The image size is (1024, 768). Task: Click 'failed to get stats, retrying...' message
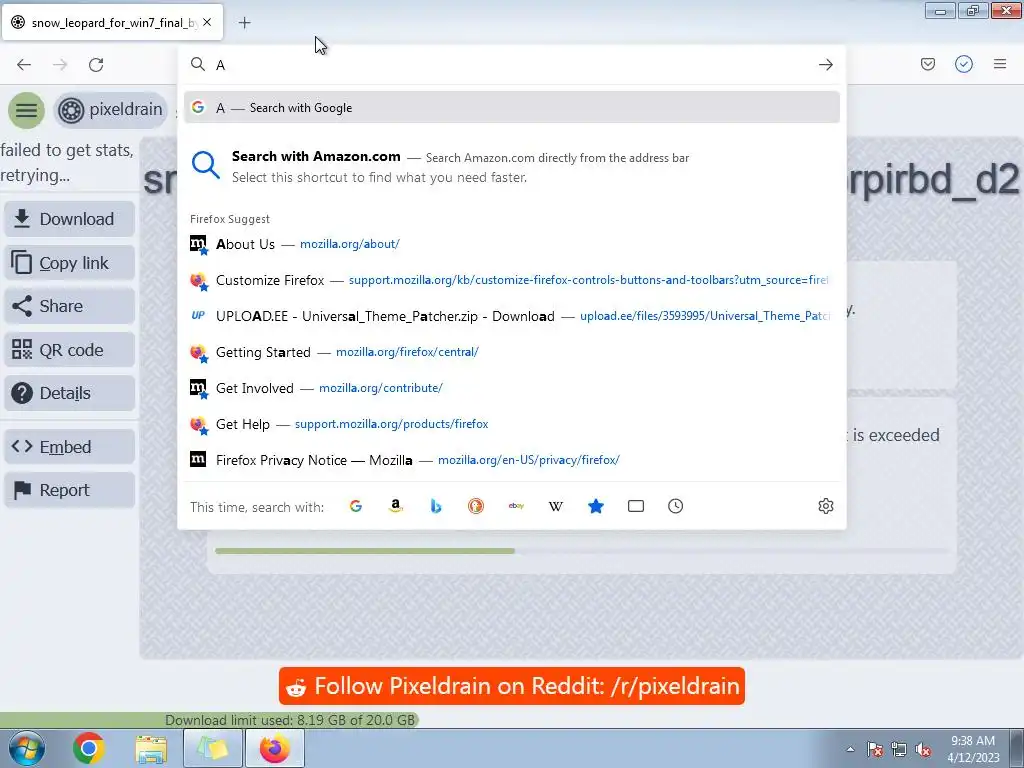tap(67, 163)
